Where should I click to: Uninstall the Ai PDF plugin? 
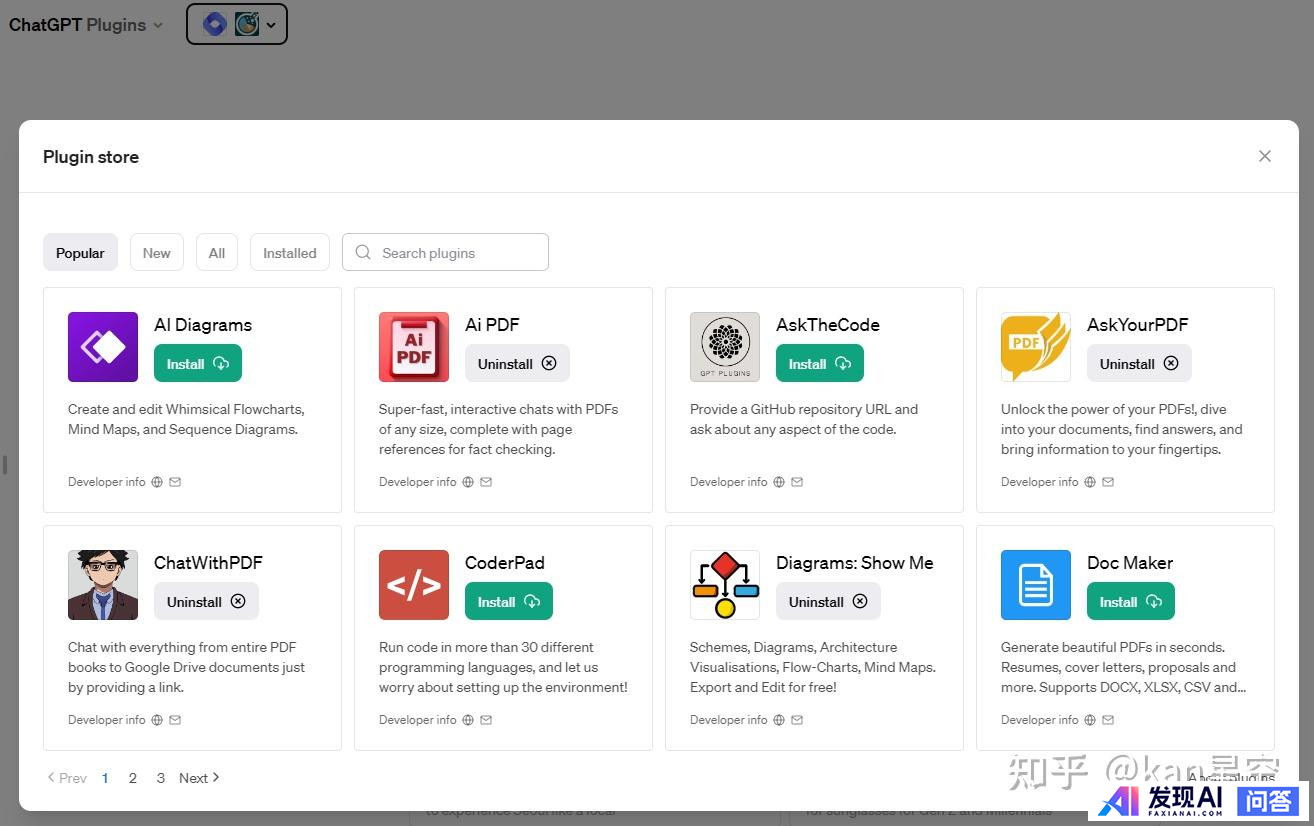click(x=517, y=364)
